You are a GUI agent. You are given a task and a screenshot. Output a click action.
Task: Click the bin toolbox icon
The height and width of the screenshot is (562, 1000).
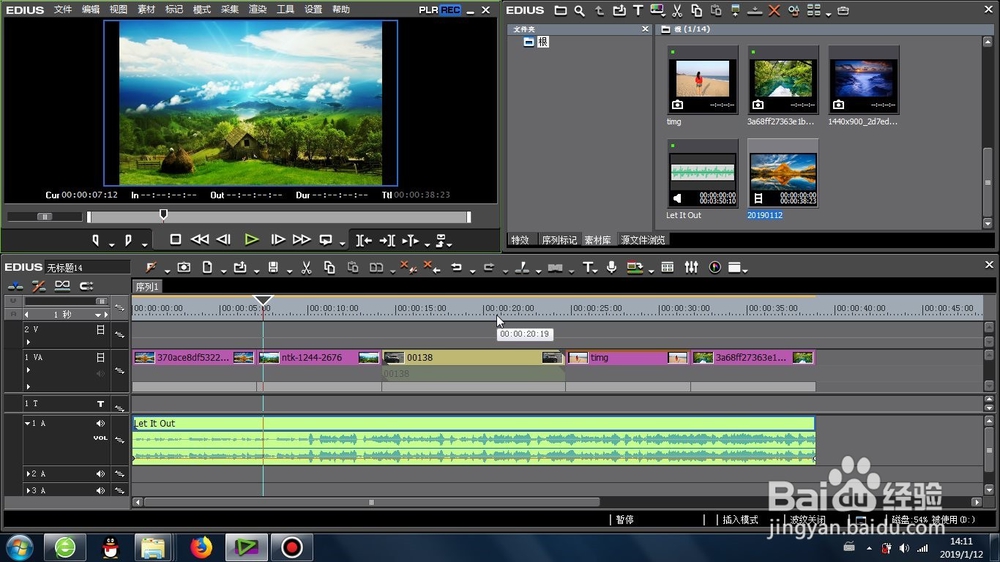click(843, 10)
